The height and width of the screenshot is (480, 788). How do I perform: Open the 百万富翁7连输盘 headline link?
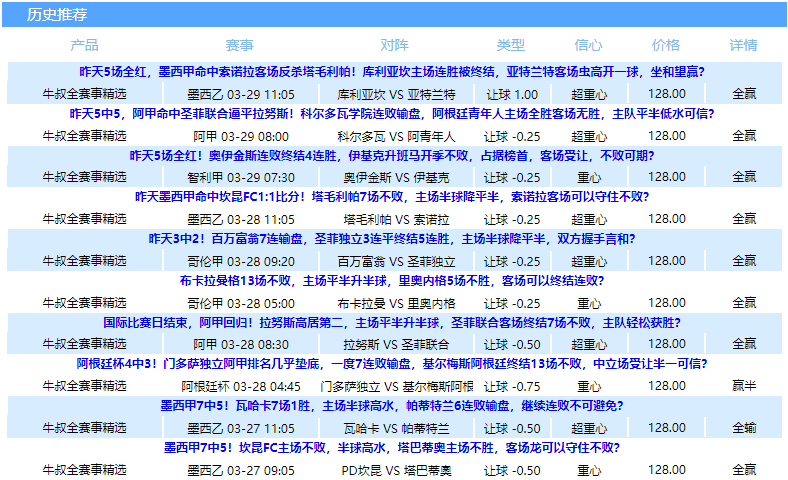point(392,239)
